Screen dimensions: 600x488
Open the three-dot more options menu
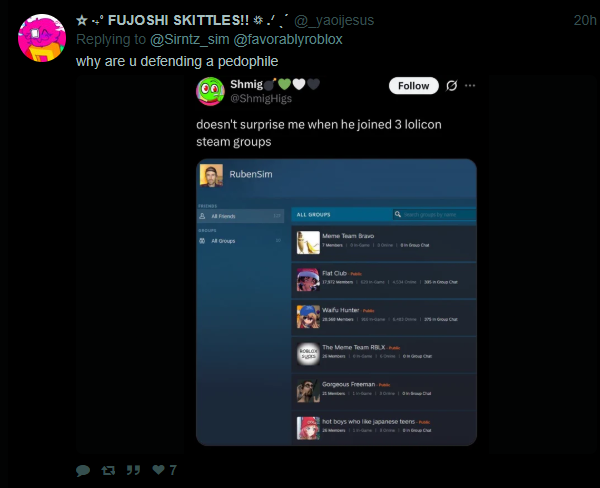tap(470, 86)
